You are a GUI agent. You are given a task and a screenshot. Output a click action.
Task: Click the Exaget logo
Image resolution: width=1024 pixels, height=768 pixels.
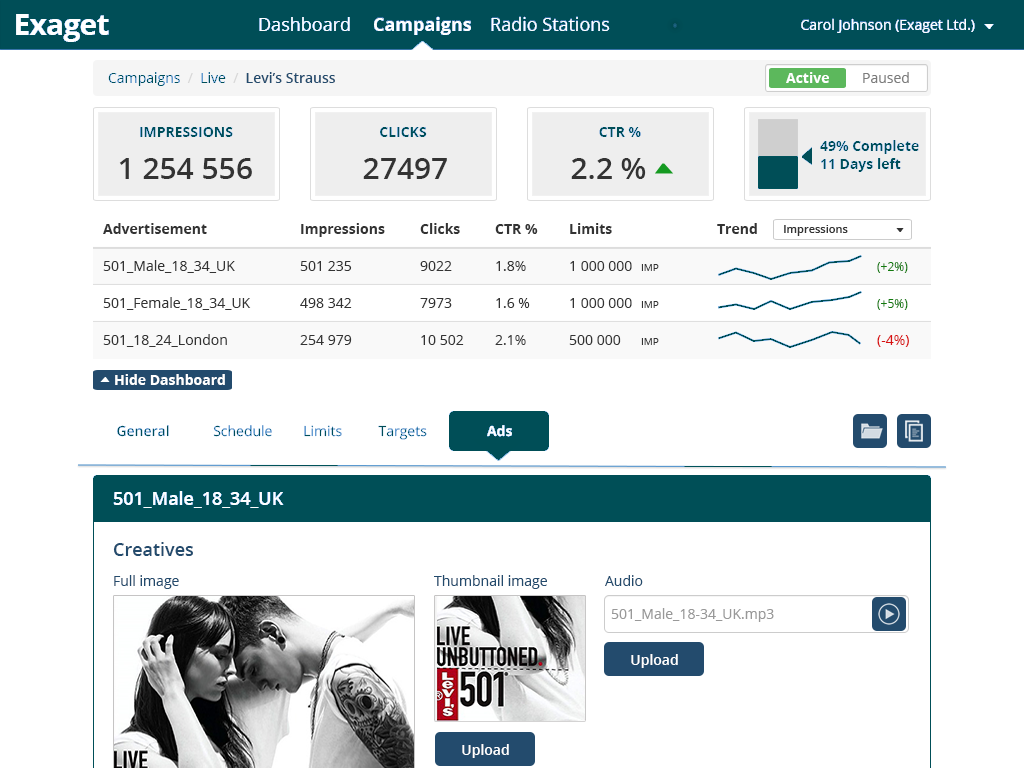(x=62, y=25)
